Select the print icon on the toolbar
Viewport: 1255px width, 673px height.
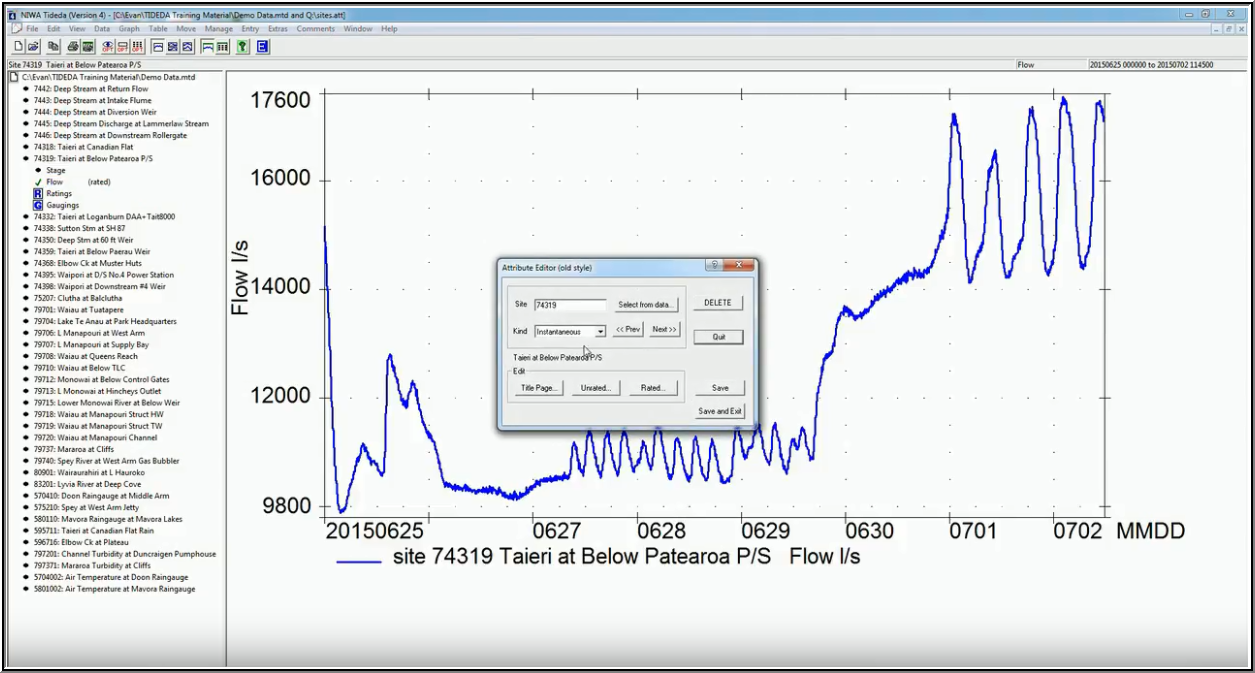coord(74,47)
